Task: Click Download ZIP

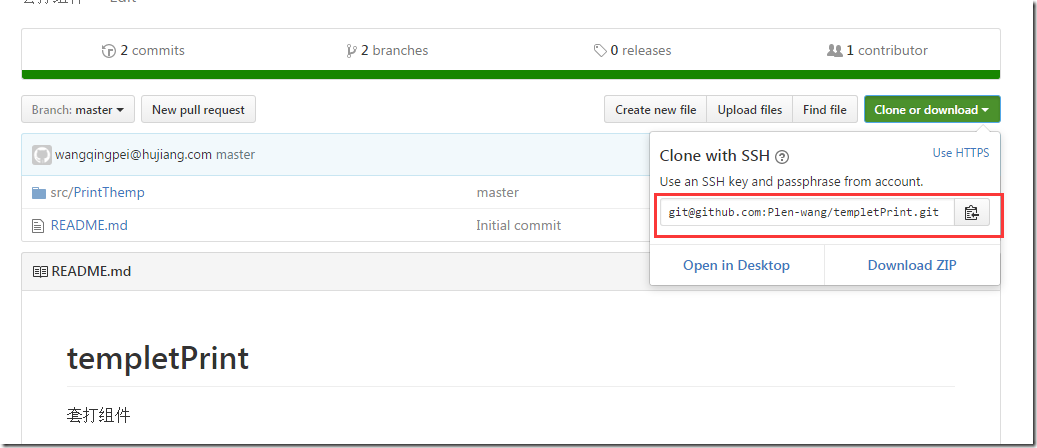Action: coord(912,265)
